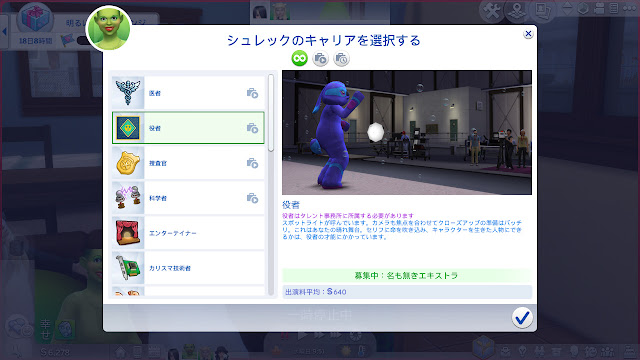Click the 役者 heading under the preview
Viewport: 640px width, 360px height.
(291, 205)
